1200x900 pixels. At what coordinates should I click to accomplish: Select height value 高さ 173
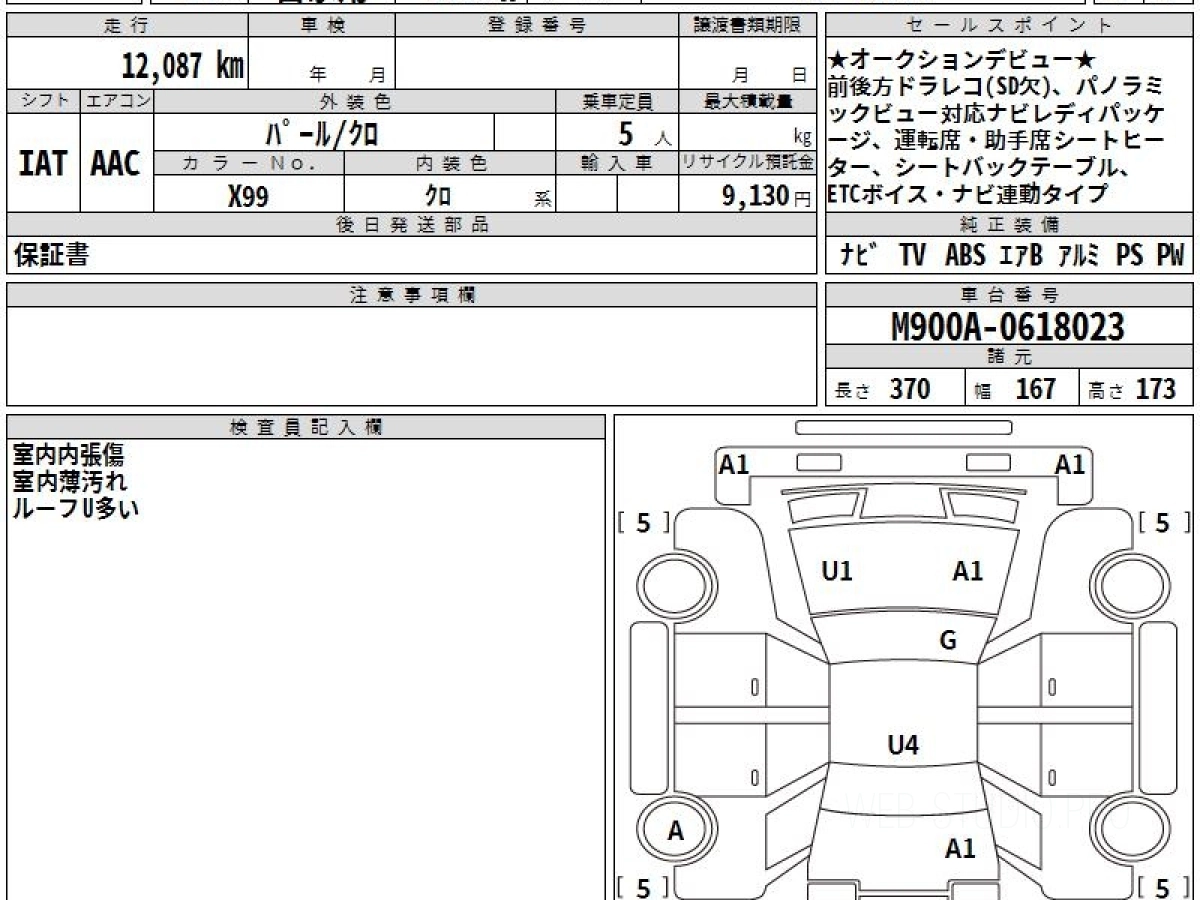tap(1133, 389)
